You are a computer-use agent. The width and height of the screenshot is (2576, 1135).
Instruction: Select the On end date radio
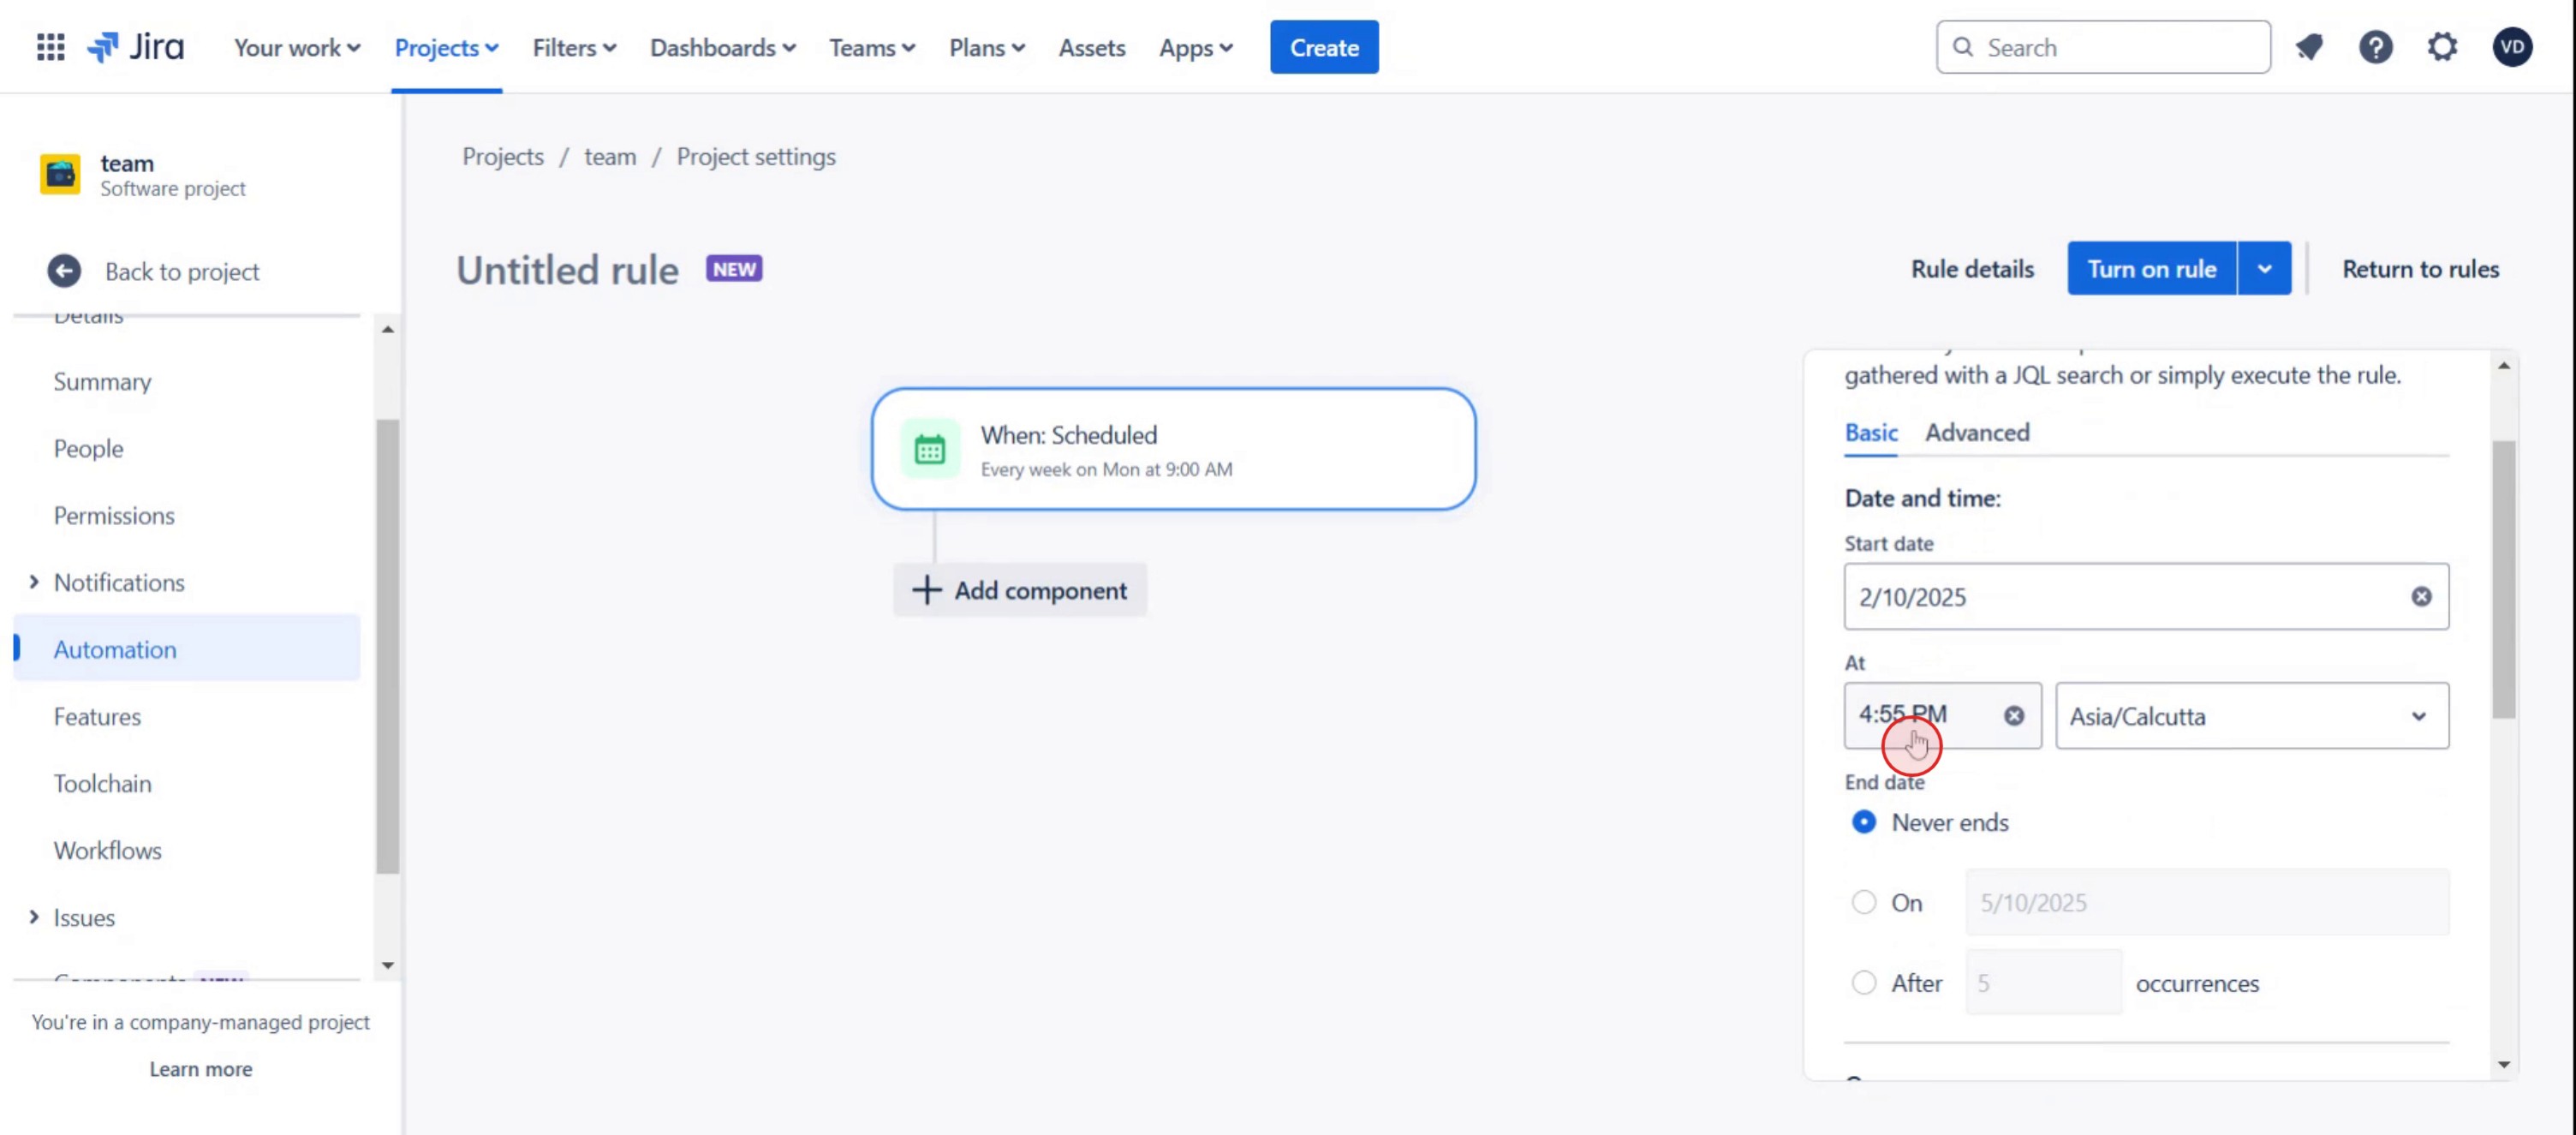1864,903
